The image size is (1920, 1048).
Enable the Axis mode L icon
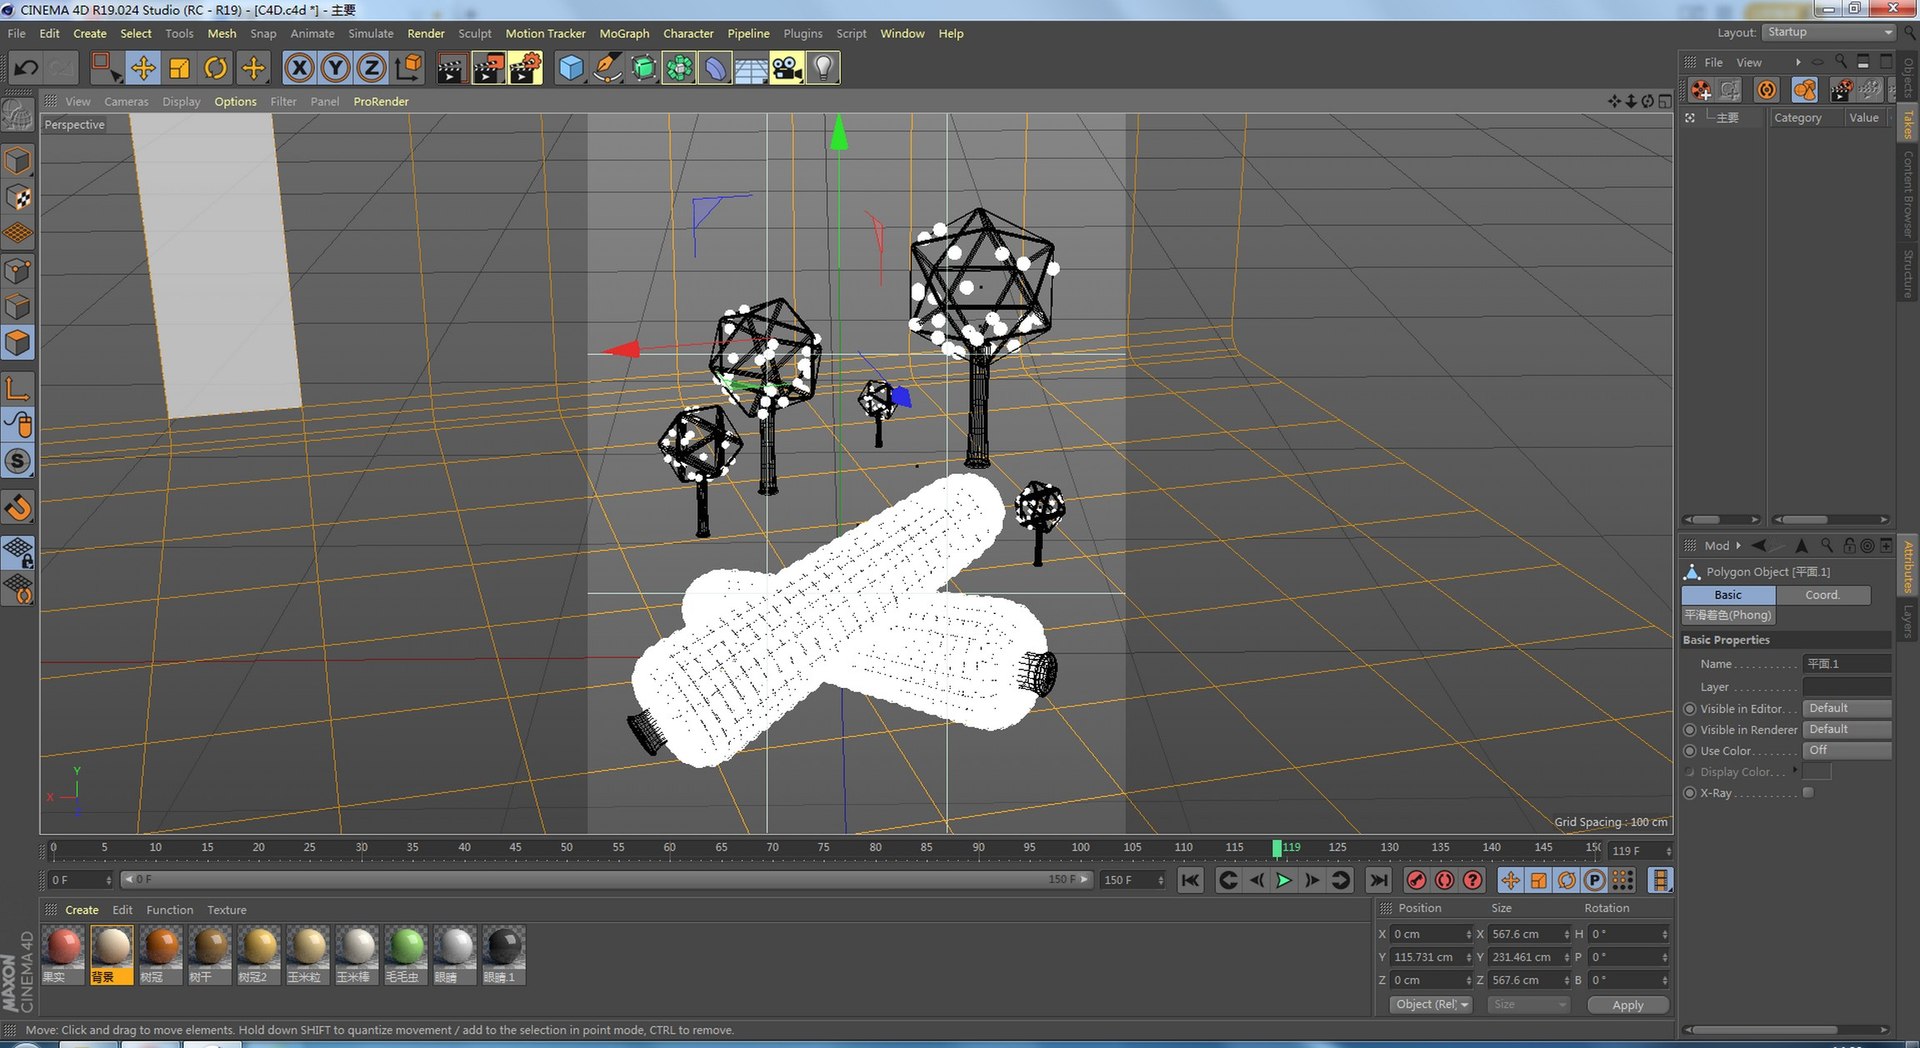(18, 389)
